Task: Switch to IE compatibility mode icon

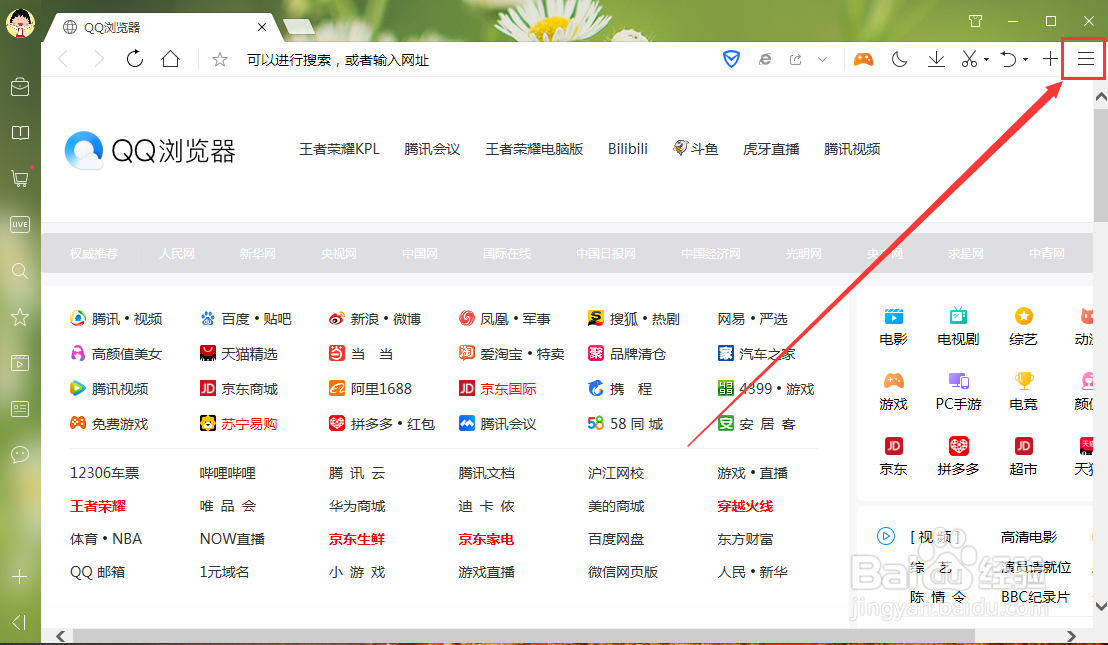Action: 765,59
